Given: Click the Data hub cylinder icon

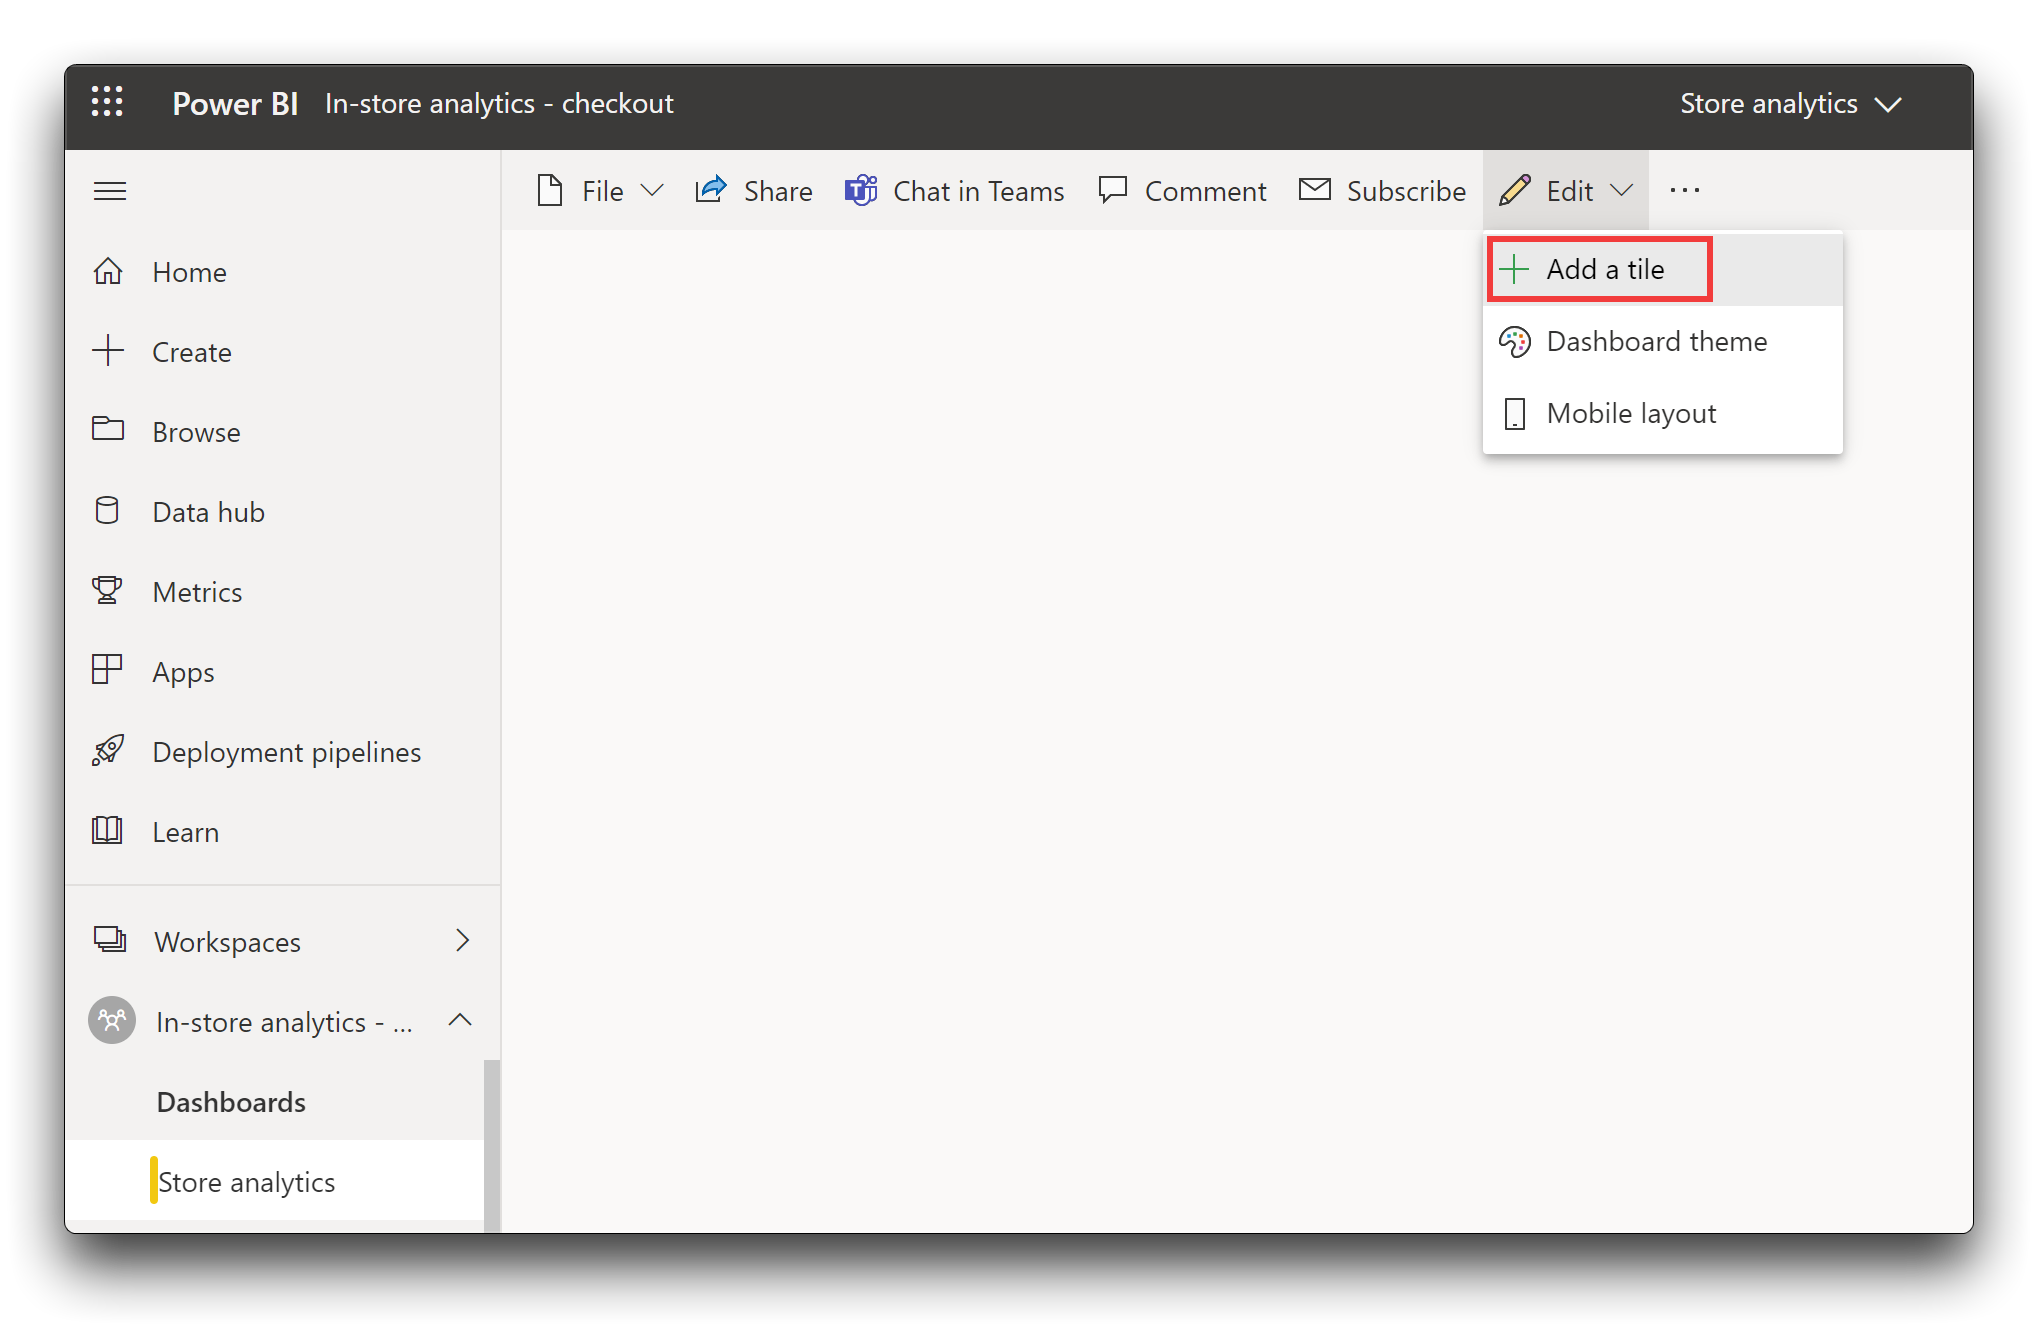Looking at the screenshot, I should tap(107, 511).
